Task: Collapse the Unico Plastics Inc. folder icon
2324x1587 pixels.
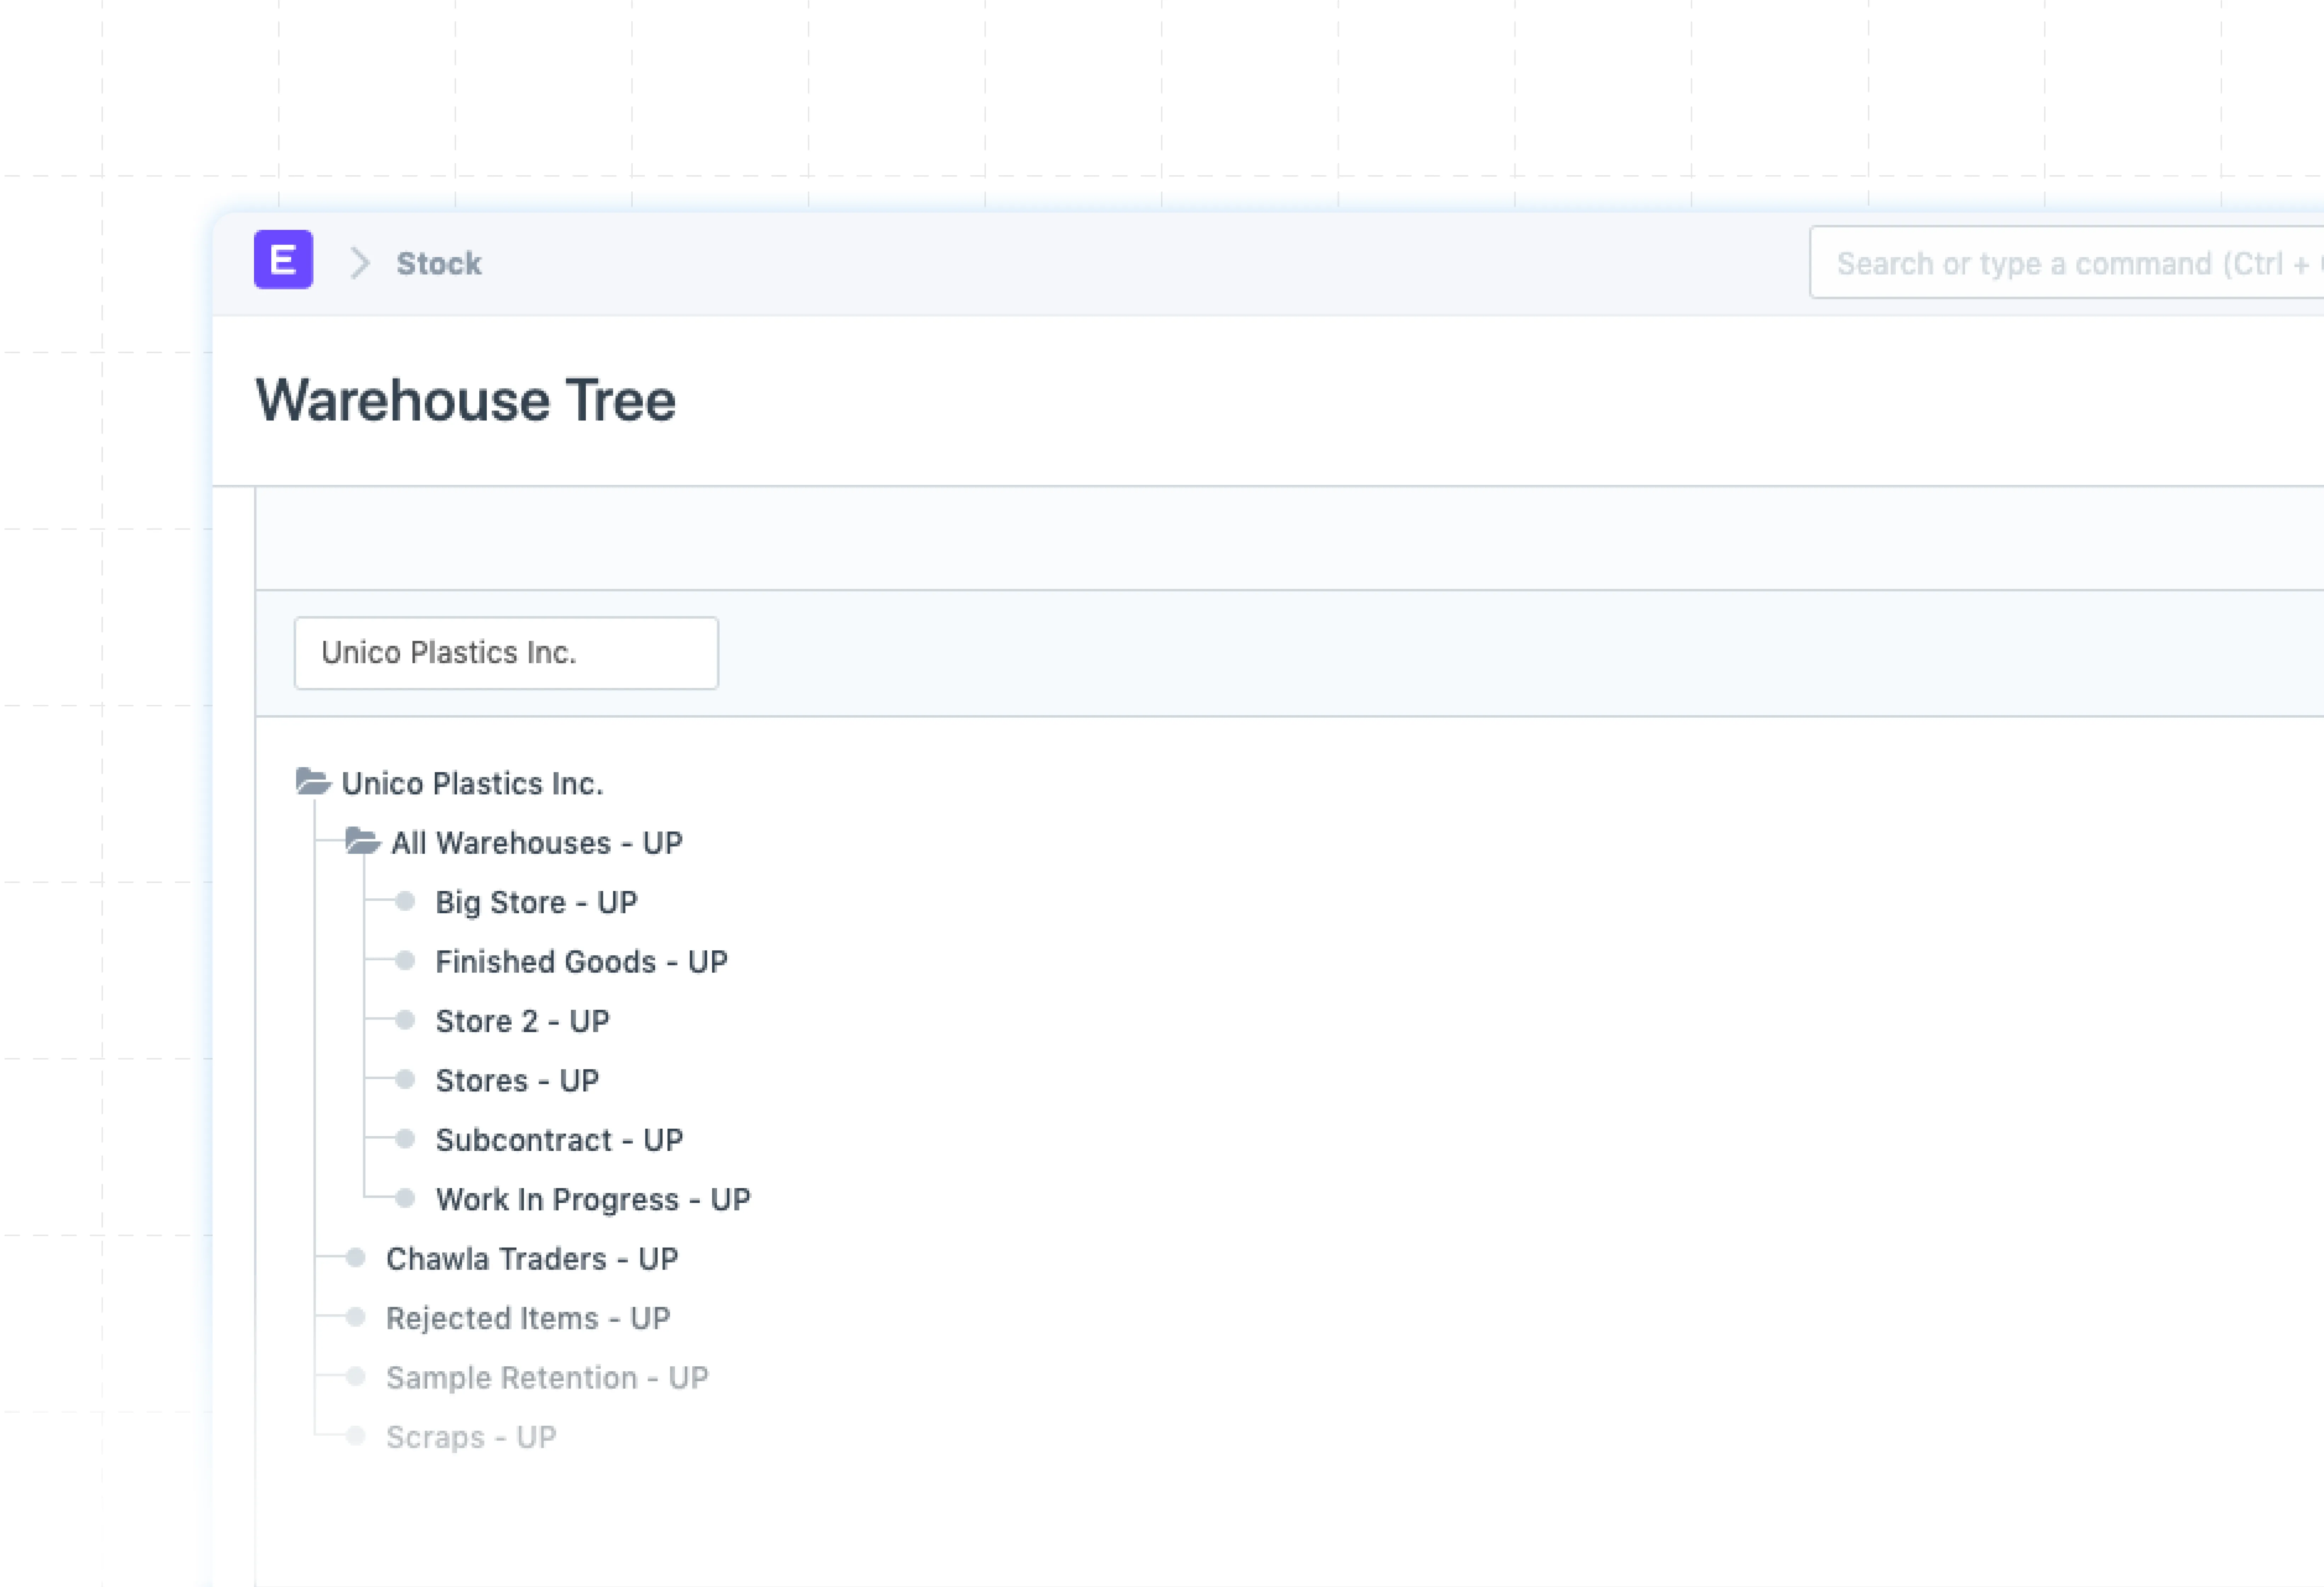Action: (313, 782)
